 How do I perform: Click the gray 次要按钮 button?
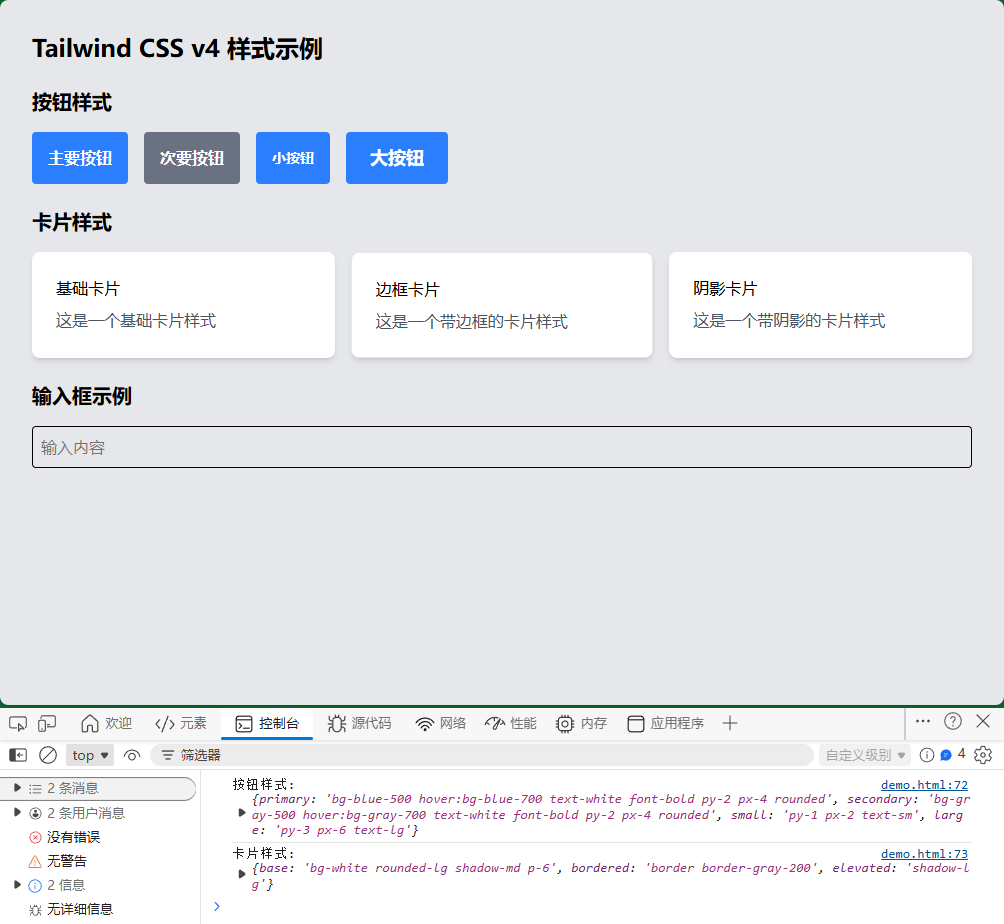tap(191, 158)
